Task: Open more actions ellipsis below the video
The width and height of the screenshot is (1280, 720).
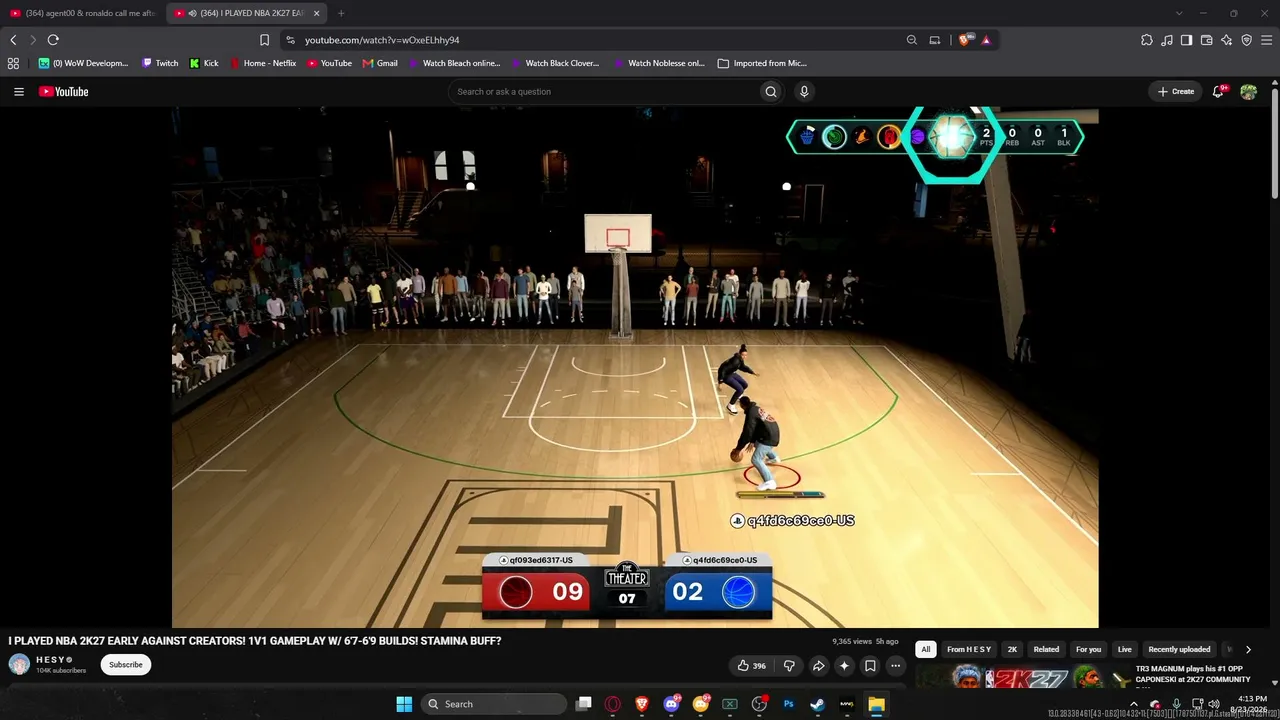Action: [896, 666]
